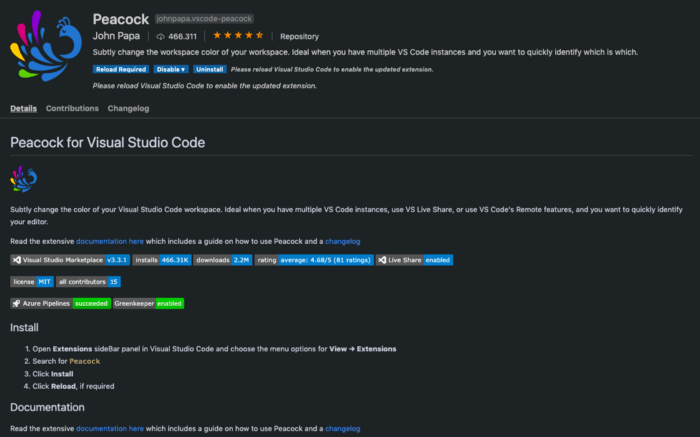The image size is (700, 437).
Task: Click the highlighted Peacock search term
Action: [85, 361]
